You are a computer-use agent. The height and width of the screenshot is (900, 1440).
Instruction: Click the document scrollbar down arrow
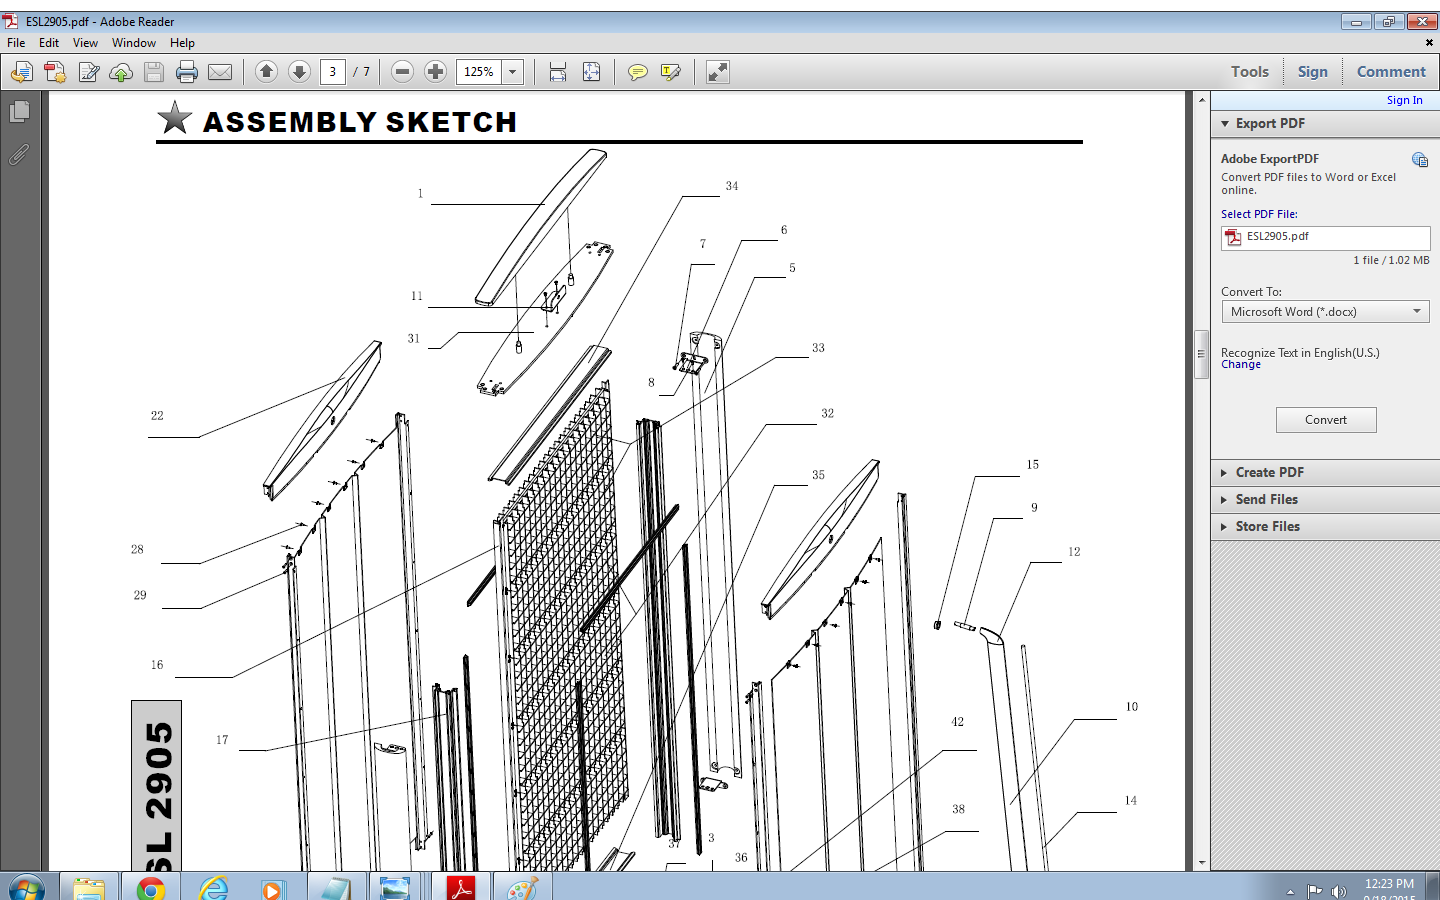pyautogui.click(x=1202, y=862)
